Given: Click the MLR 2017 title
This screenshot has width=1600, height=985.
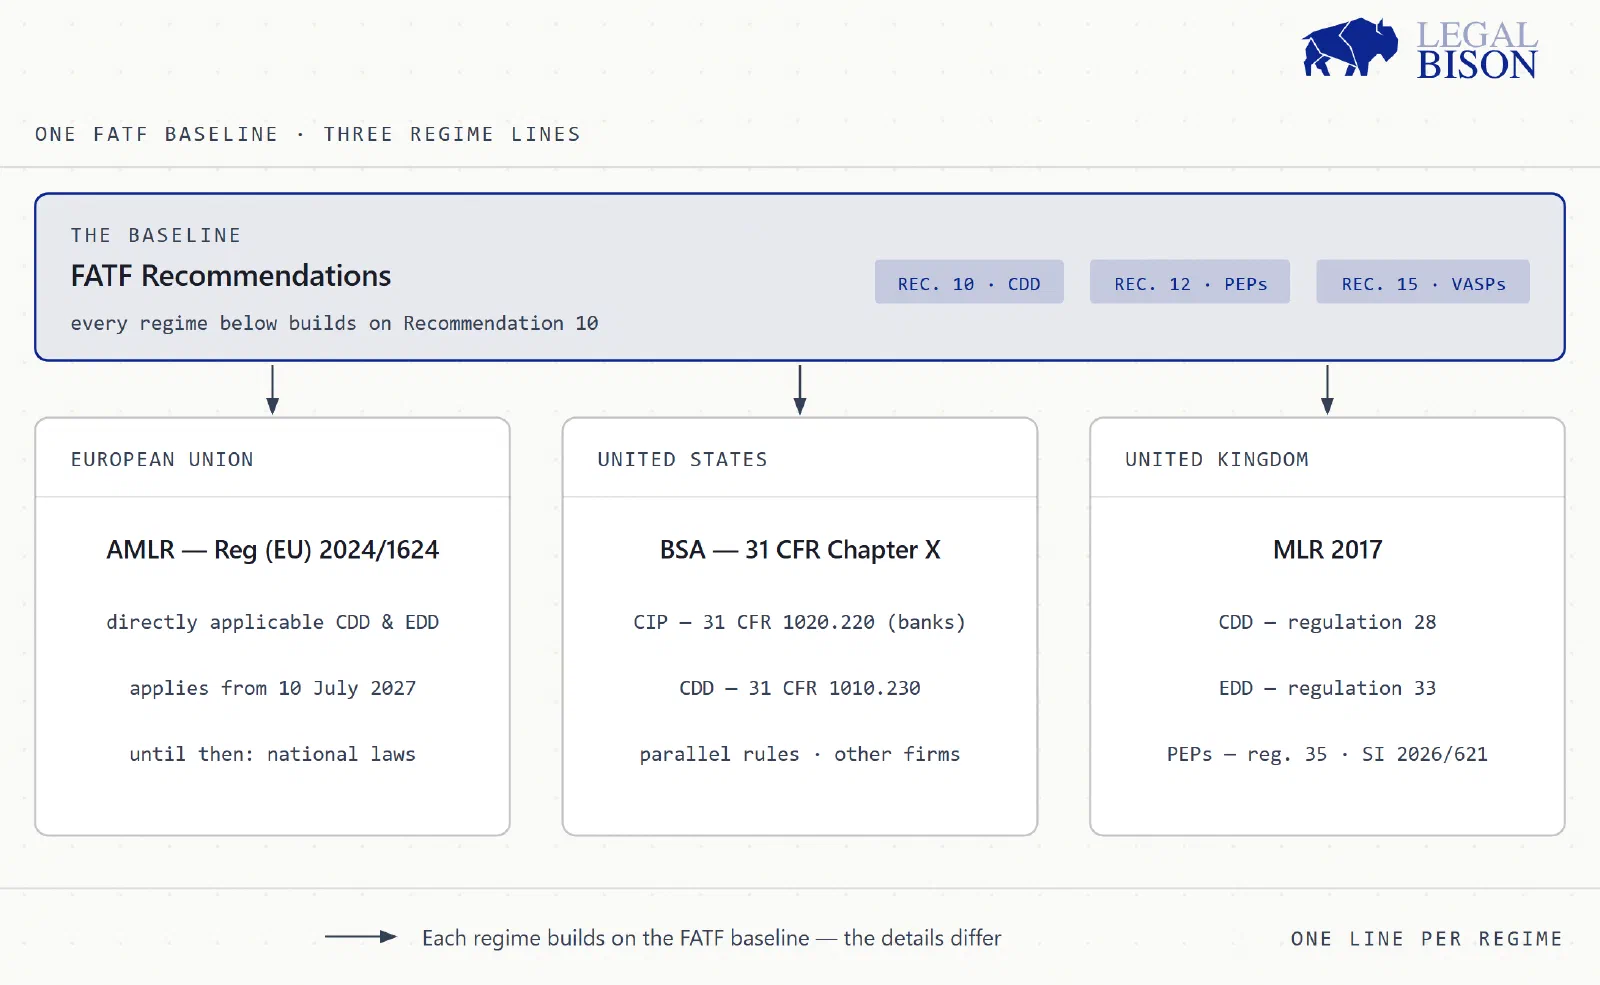Looking at the screenshot, I should tap(1327, 550).
